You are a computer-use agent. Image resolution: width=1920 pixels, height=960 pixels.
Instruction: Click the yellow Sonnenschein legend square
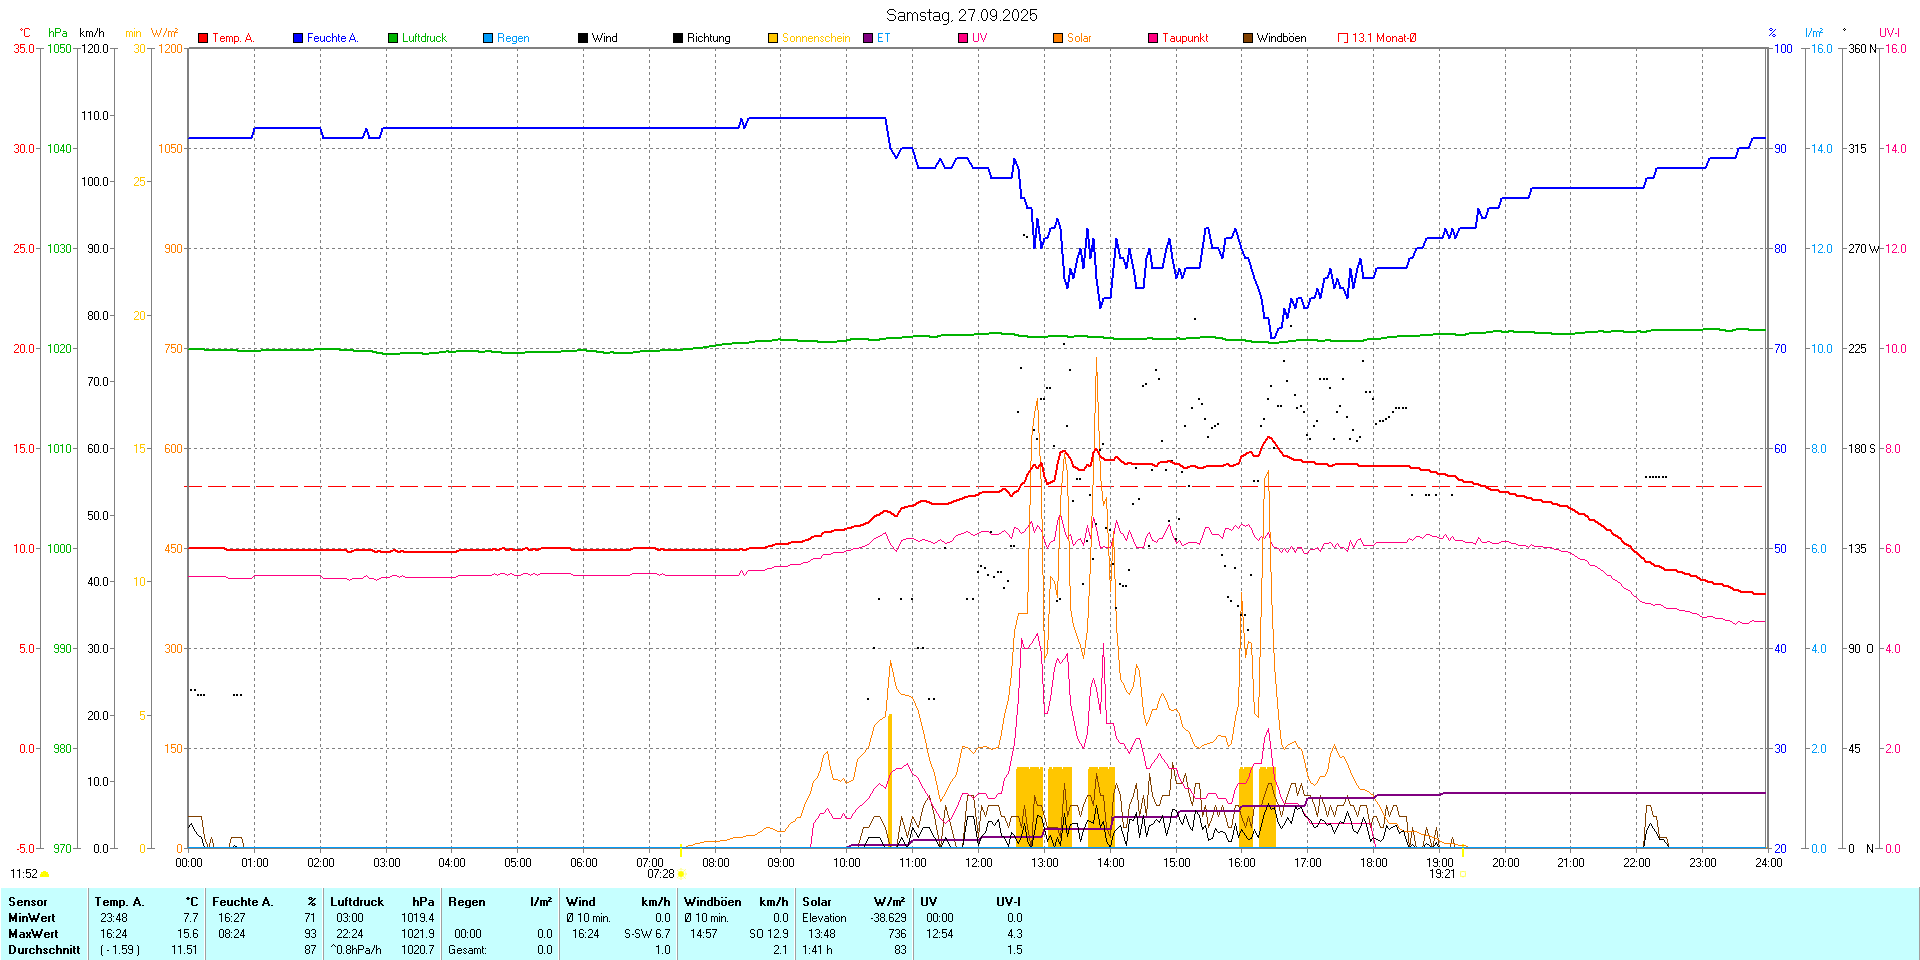tap(773, 38)
